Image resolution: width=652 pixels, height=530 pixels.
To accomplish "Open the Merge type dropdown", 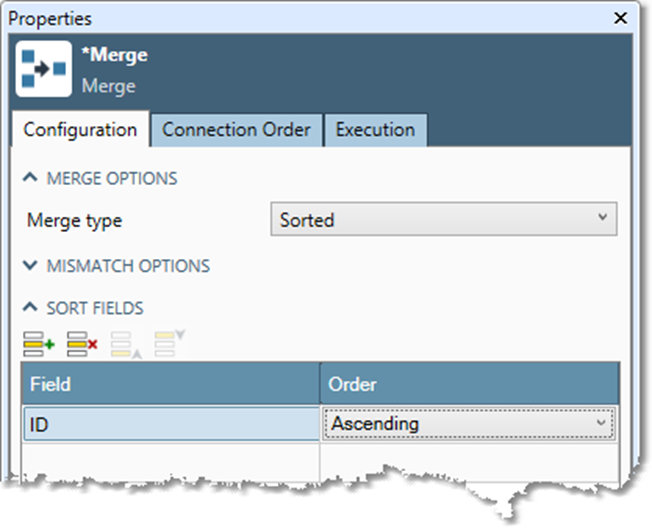I will click(443, 220).
